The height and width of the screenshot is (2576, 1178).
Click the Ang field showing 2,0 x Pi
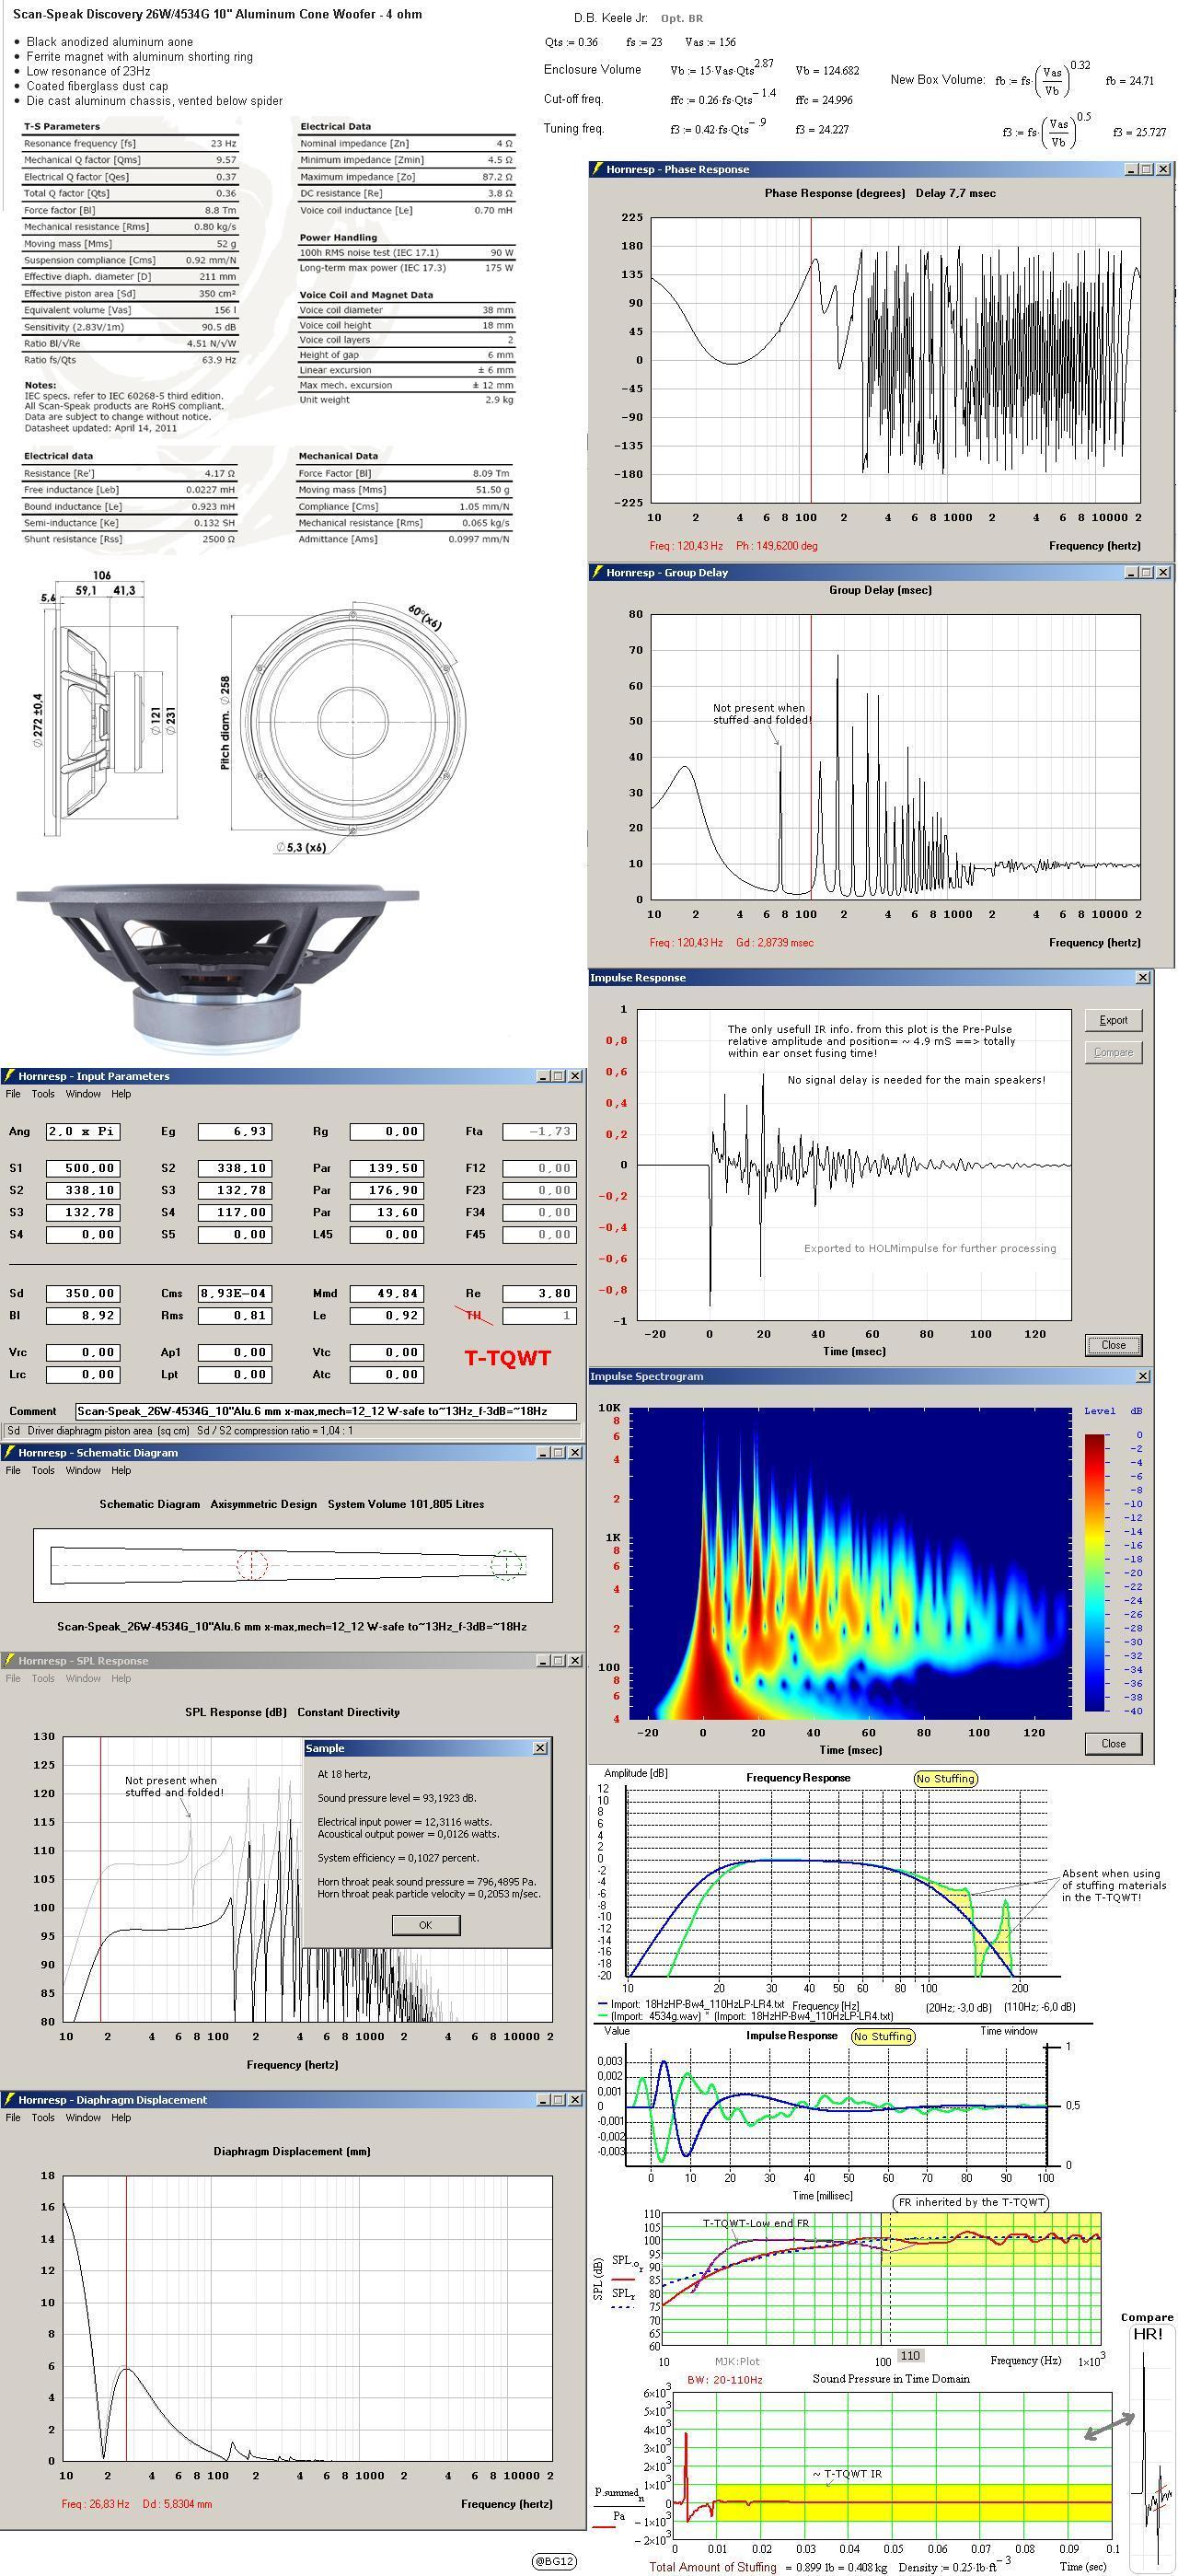pyautogui.click(x=83, y=1131)
